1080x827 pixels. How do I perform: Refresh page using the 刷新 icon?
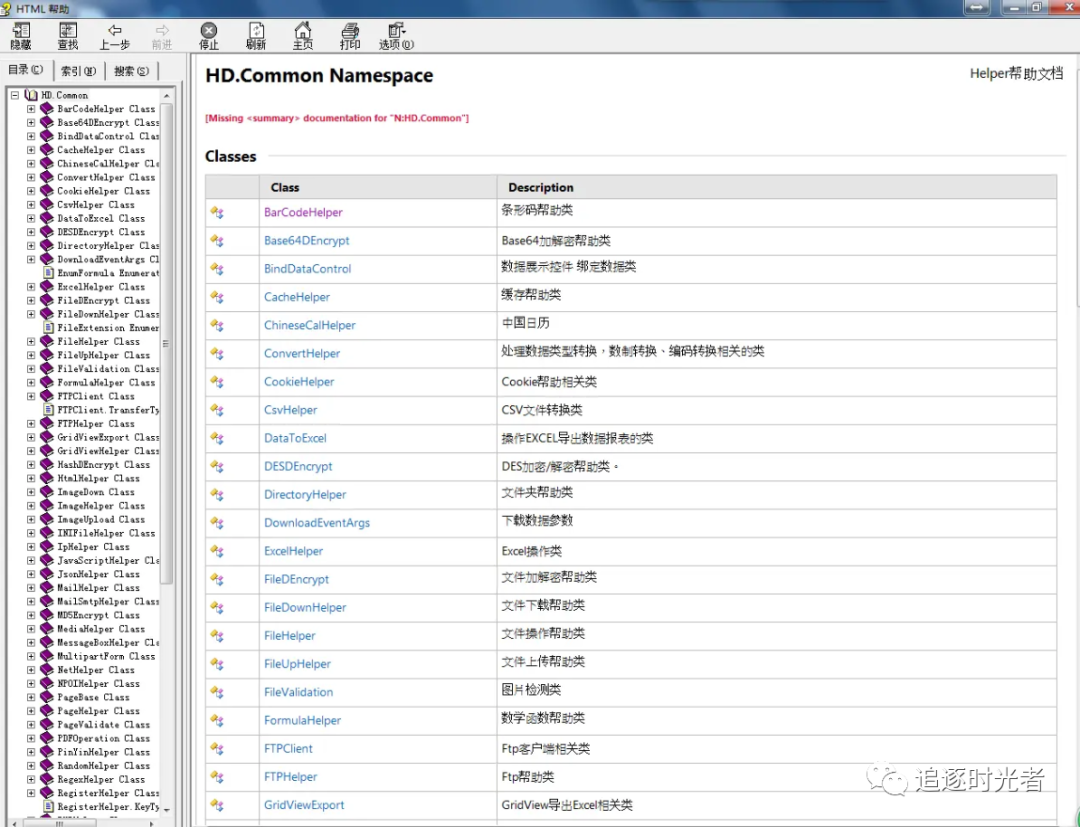pyautogui.click(x=256, y=30)
